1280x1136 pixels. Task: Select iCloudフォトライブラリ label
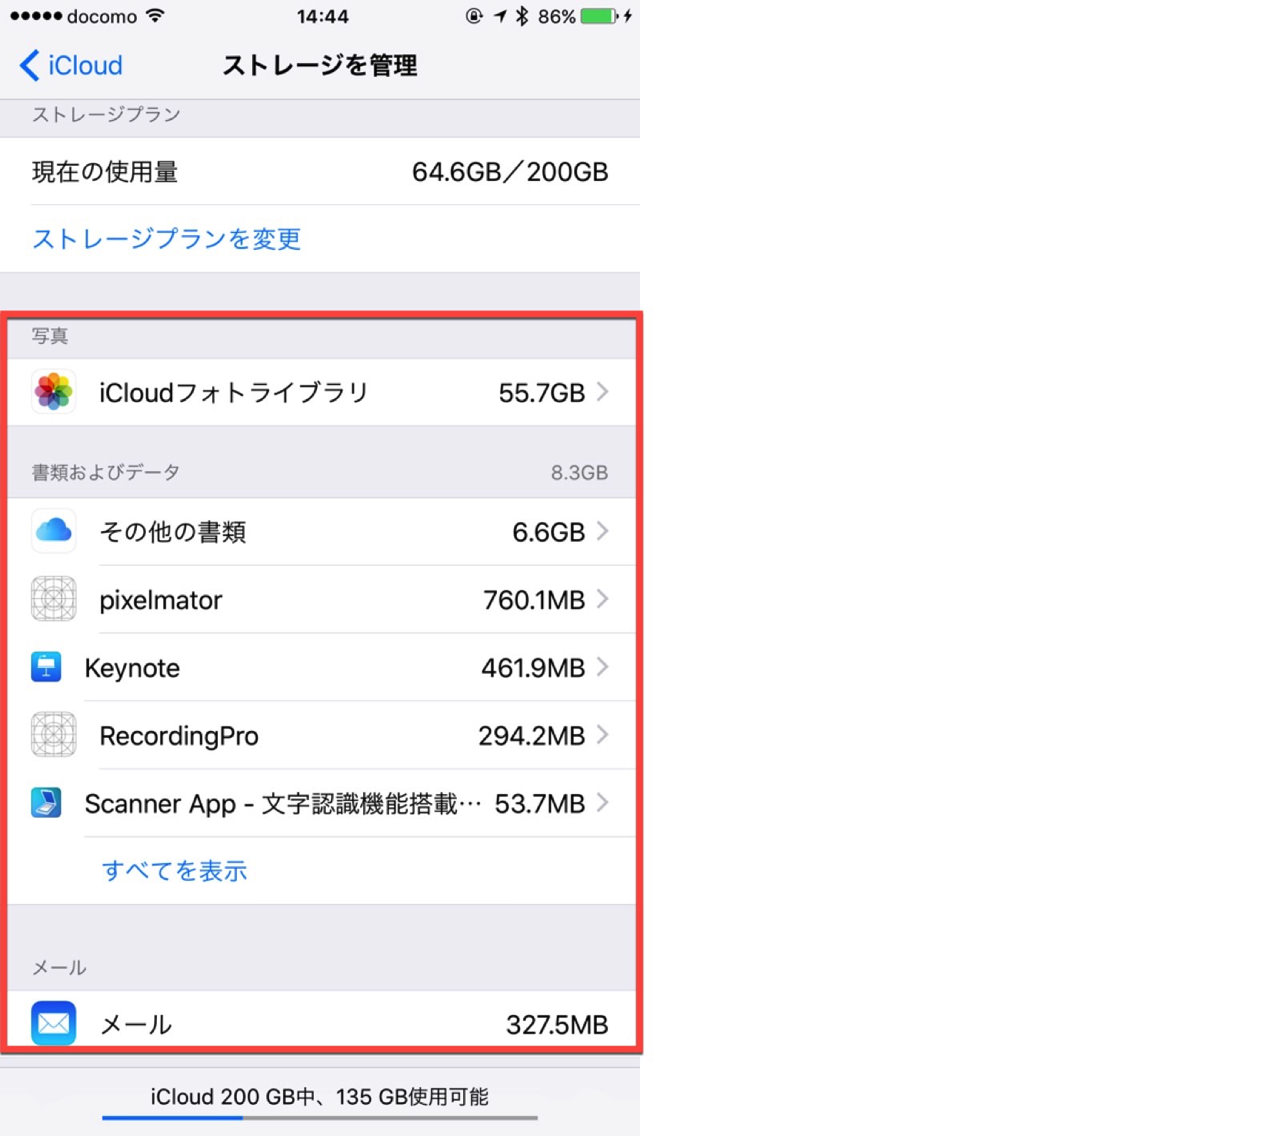(234, 393)
